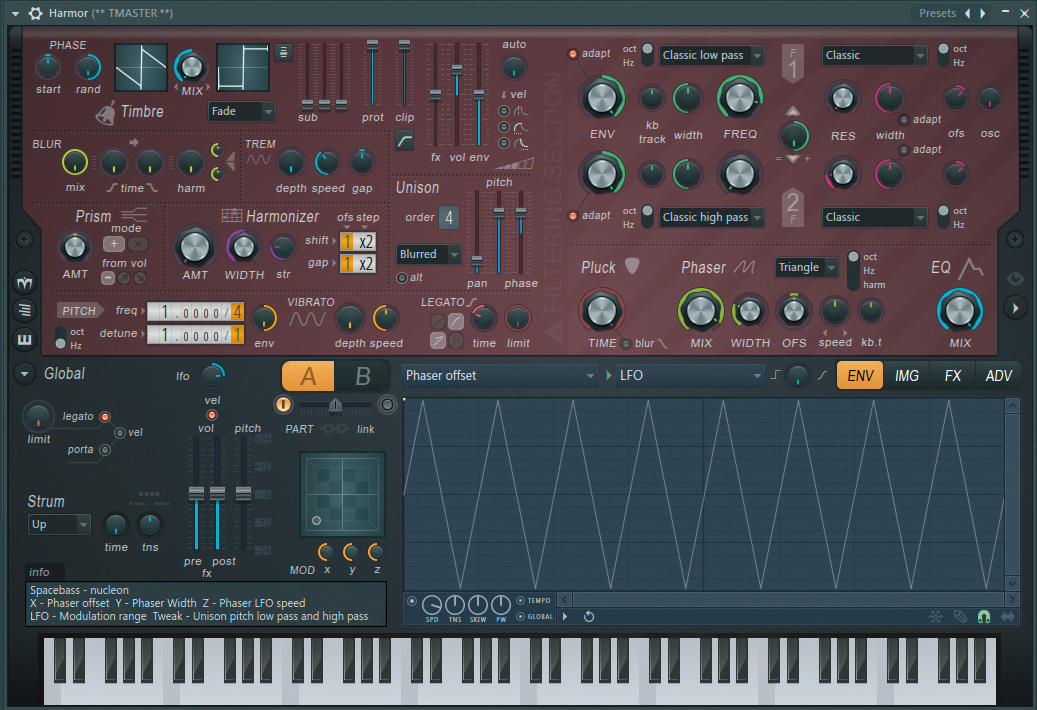Click the filter 1 shape icon
This screenshot has width=1037, height=710.
[793, 63]
